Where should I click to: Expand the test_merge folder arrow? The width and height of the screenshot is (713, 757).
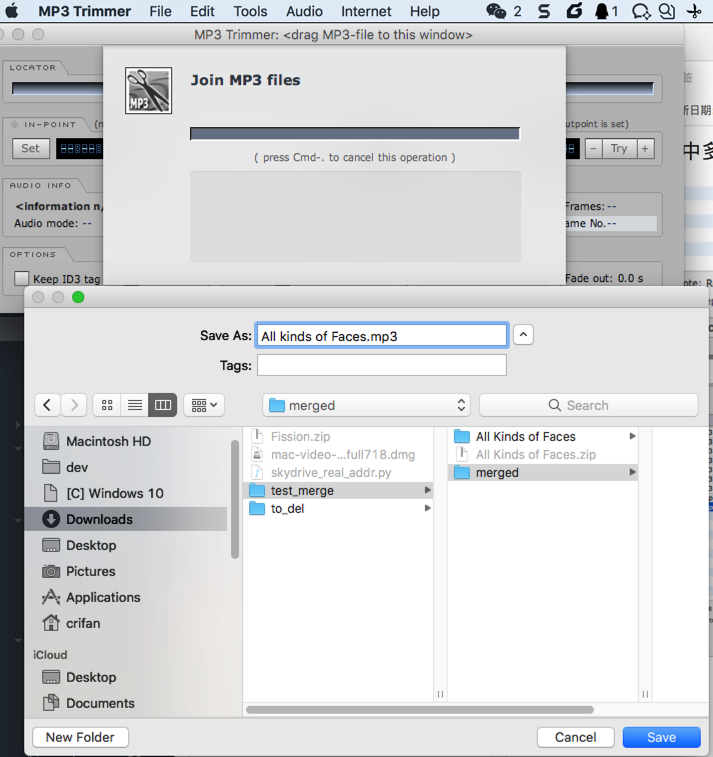tap(427, 491)
